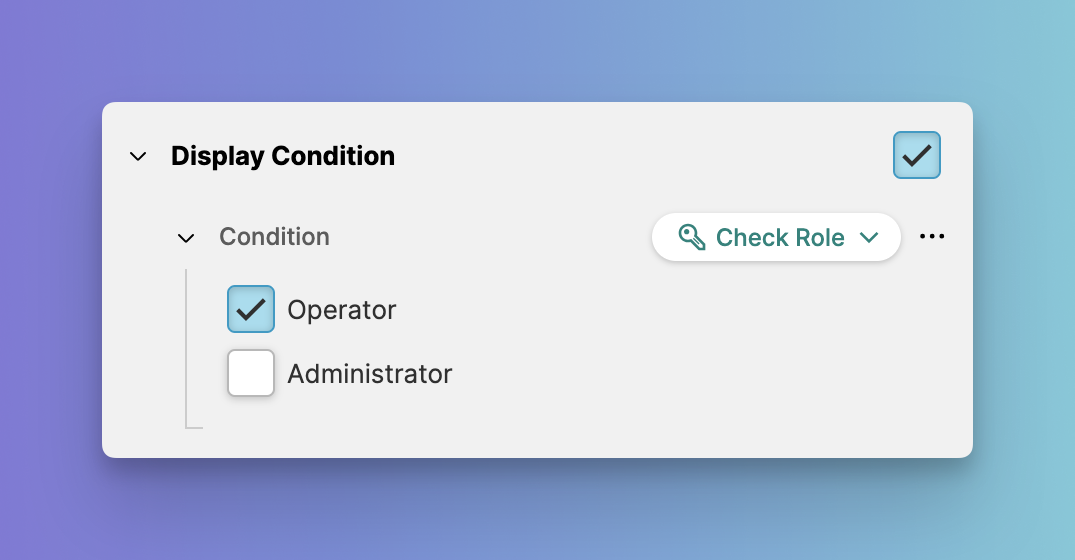Image resolution: width=1075 pixels, height=560 pixels.
Task: Click the empty white Administrator box
Action: pyautogui.click(x=251, y=374)
